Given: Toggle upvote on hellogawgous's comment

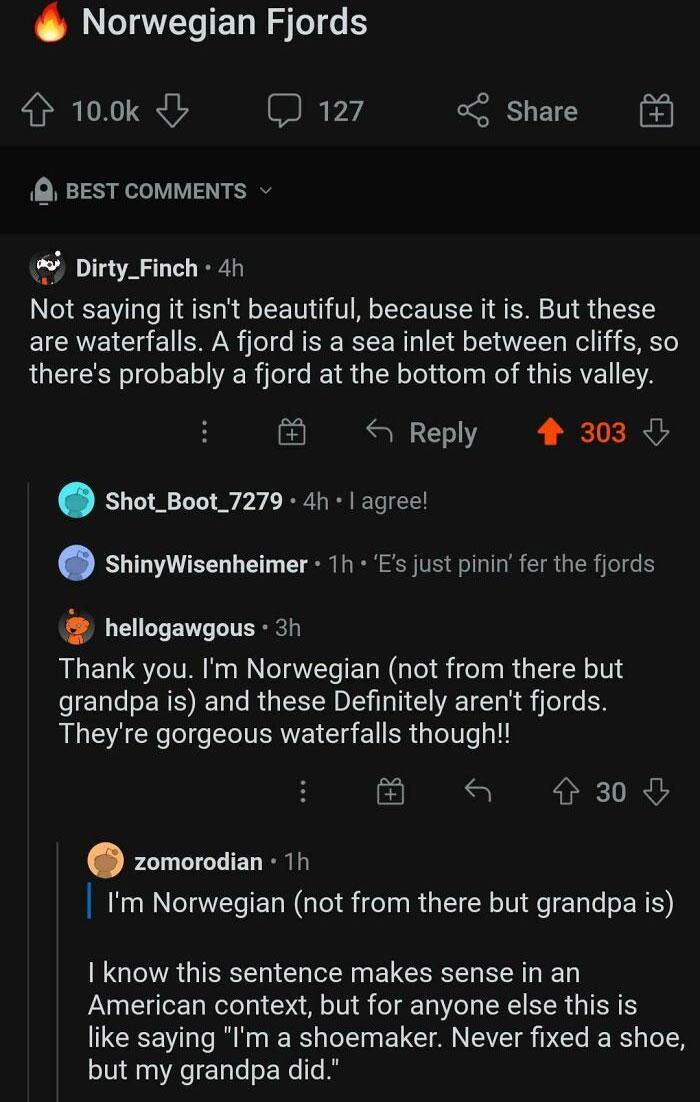Looking at the screenshot, I should pos(567,791).
